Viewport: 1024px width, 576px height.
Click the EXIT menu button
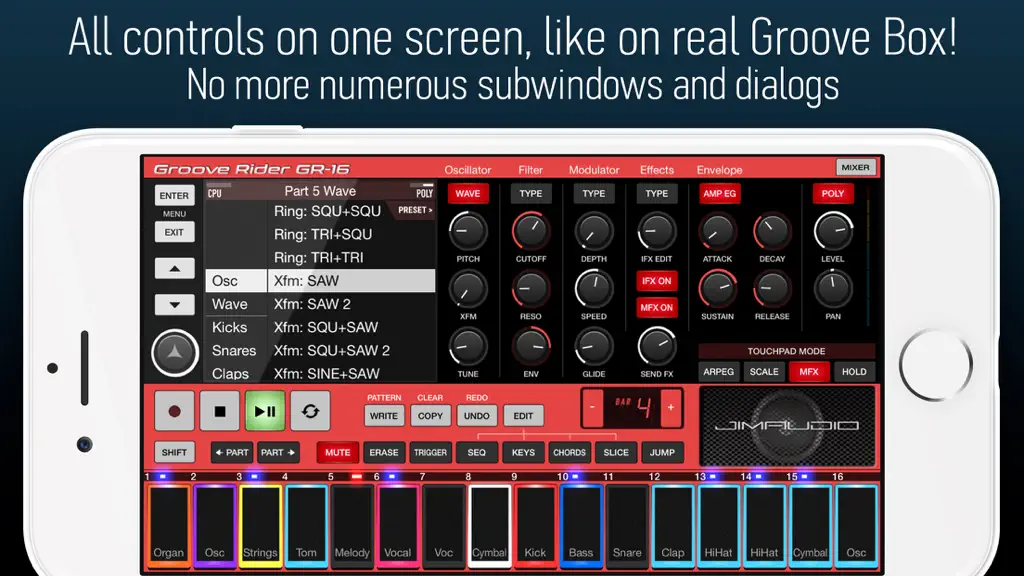coord(174,232)
